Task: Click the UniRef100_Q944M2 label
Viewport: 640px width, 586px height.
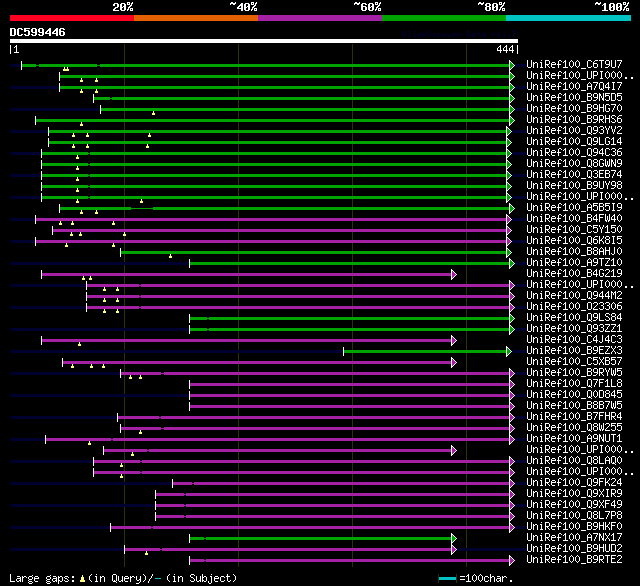Action: point(574,295)
